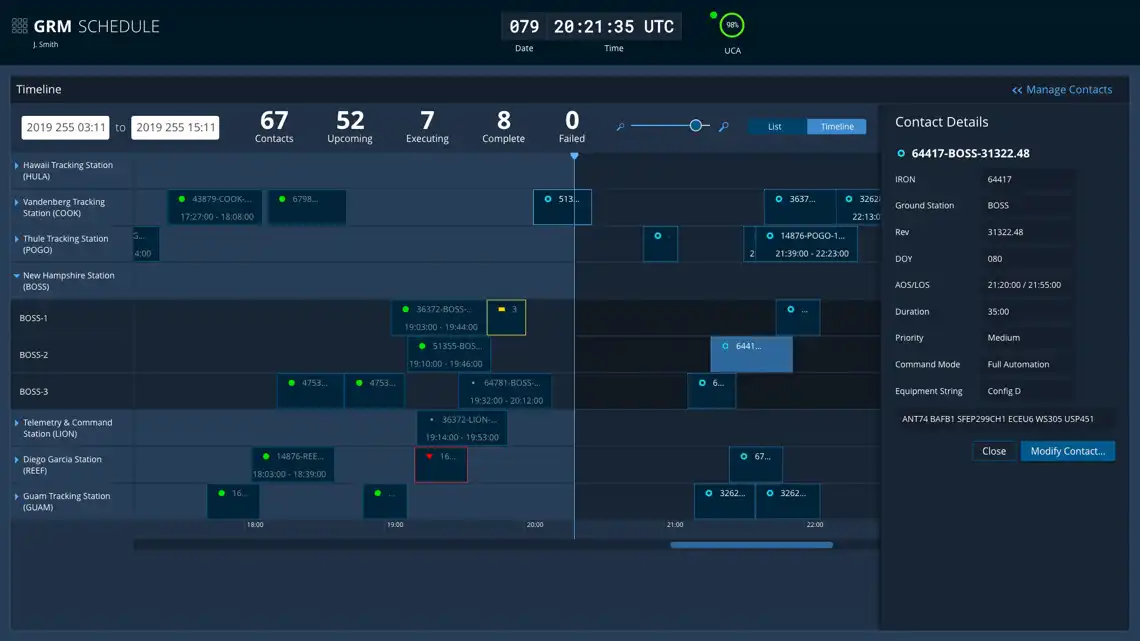1140x641 pixels.
Task: Select the 16 contact on GUAM row
Action: (233, 501)
